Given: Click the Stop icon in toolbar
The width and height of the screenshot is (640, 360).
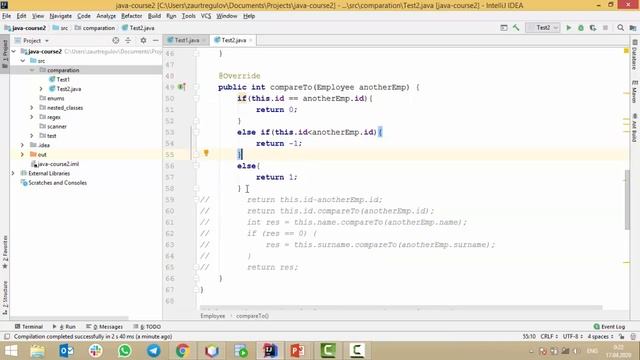Looking at the screenshot, I should 605,28.
